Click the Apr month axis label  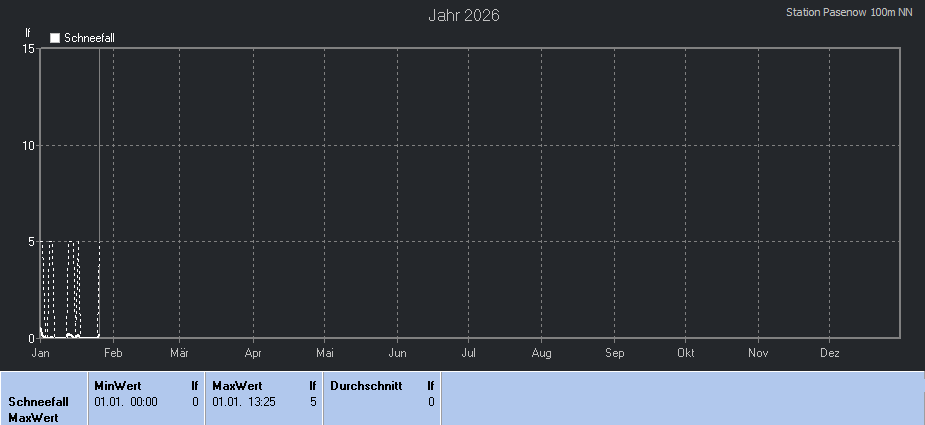click(x=253, y=353)
